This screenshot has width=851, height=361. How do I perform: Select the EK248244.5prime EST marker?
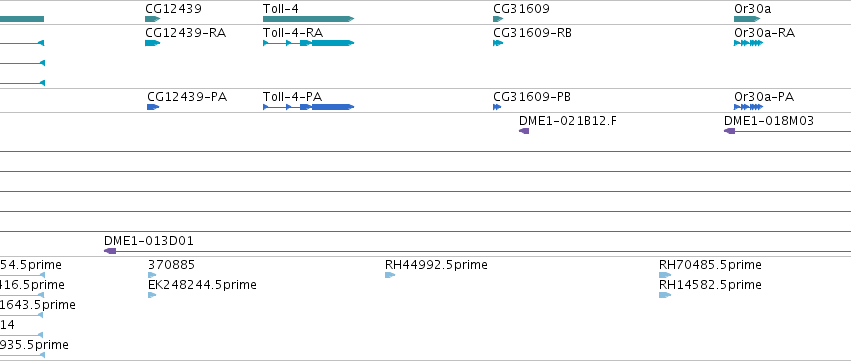tap(152, 295)
